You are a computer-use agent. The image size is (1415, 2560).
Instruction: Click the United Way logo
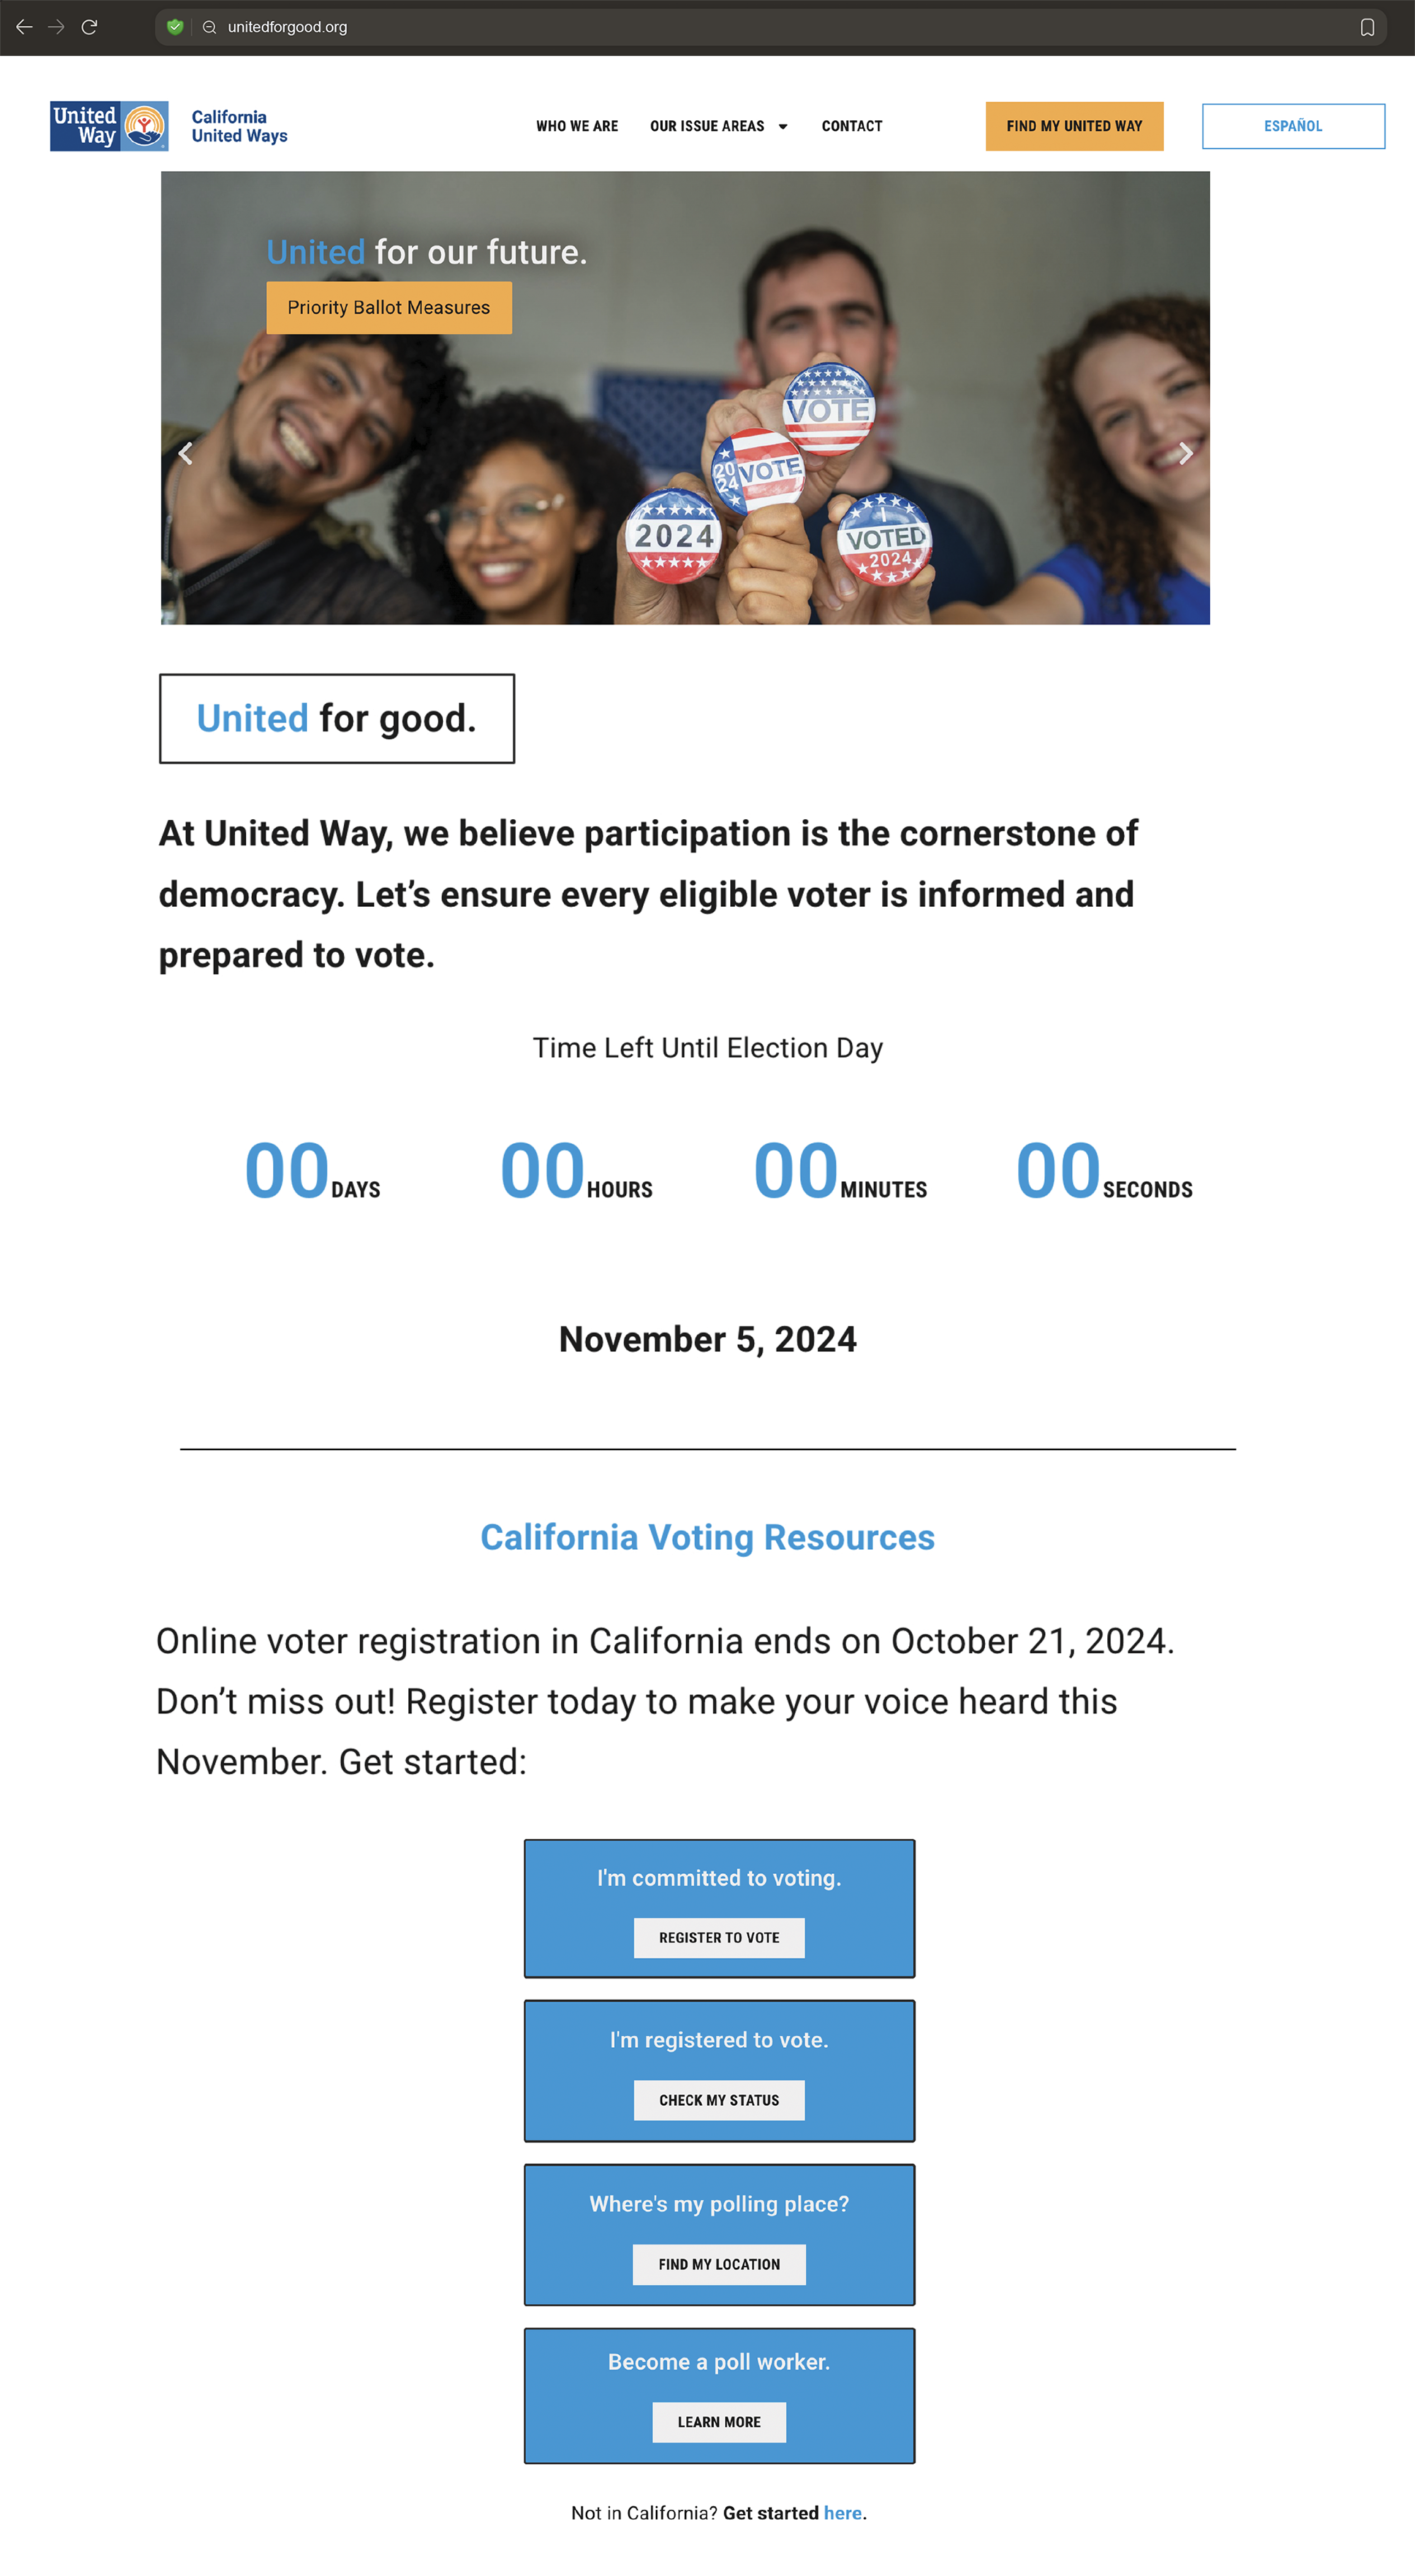coord(109,126)
